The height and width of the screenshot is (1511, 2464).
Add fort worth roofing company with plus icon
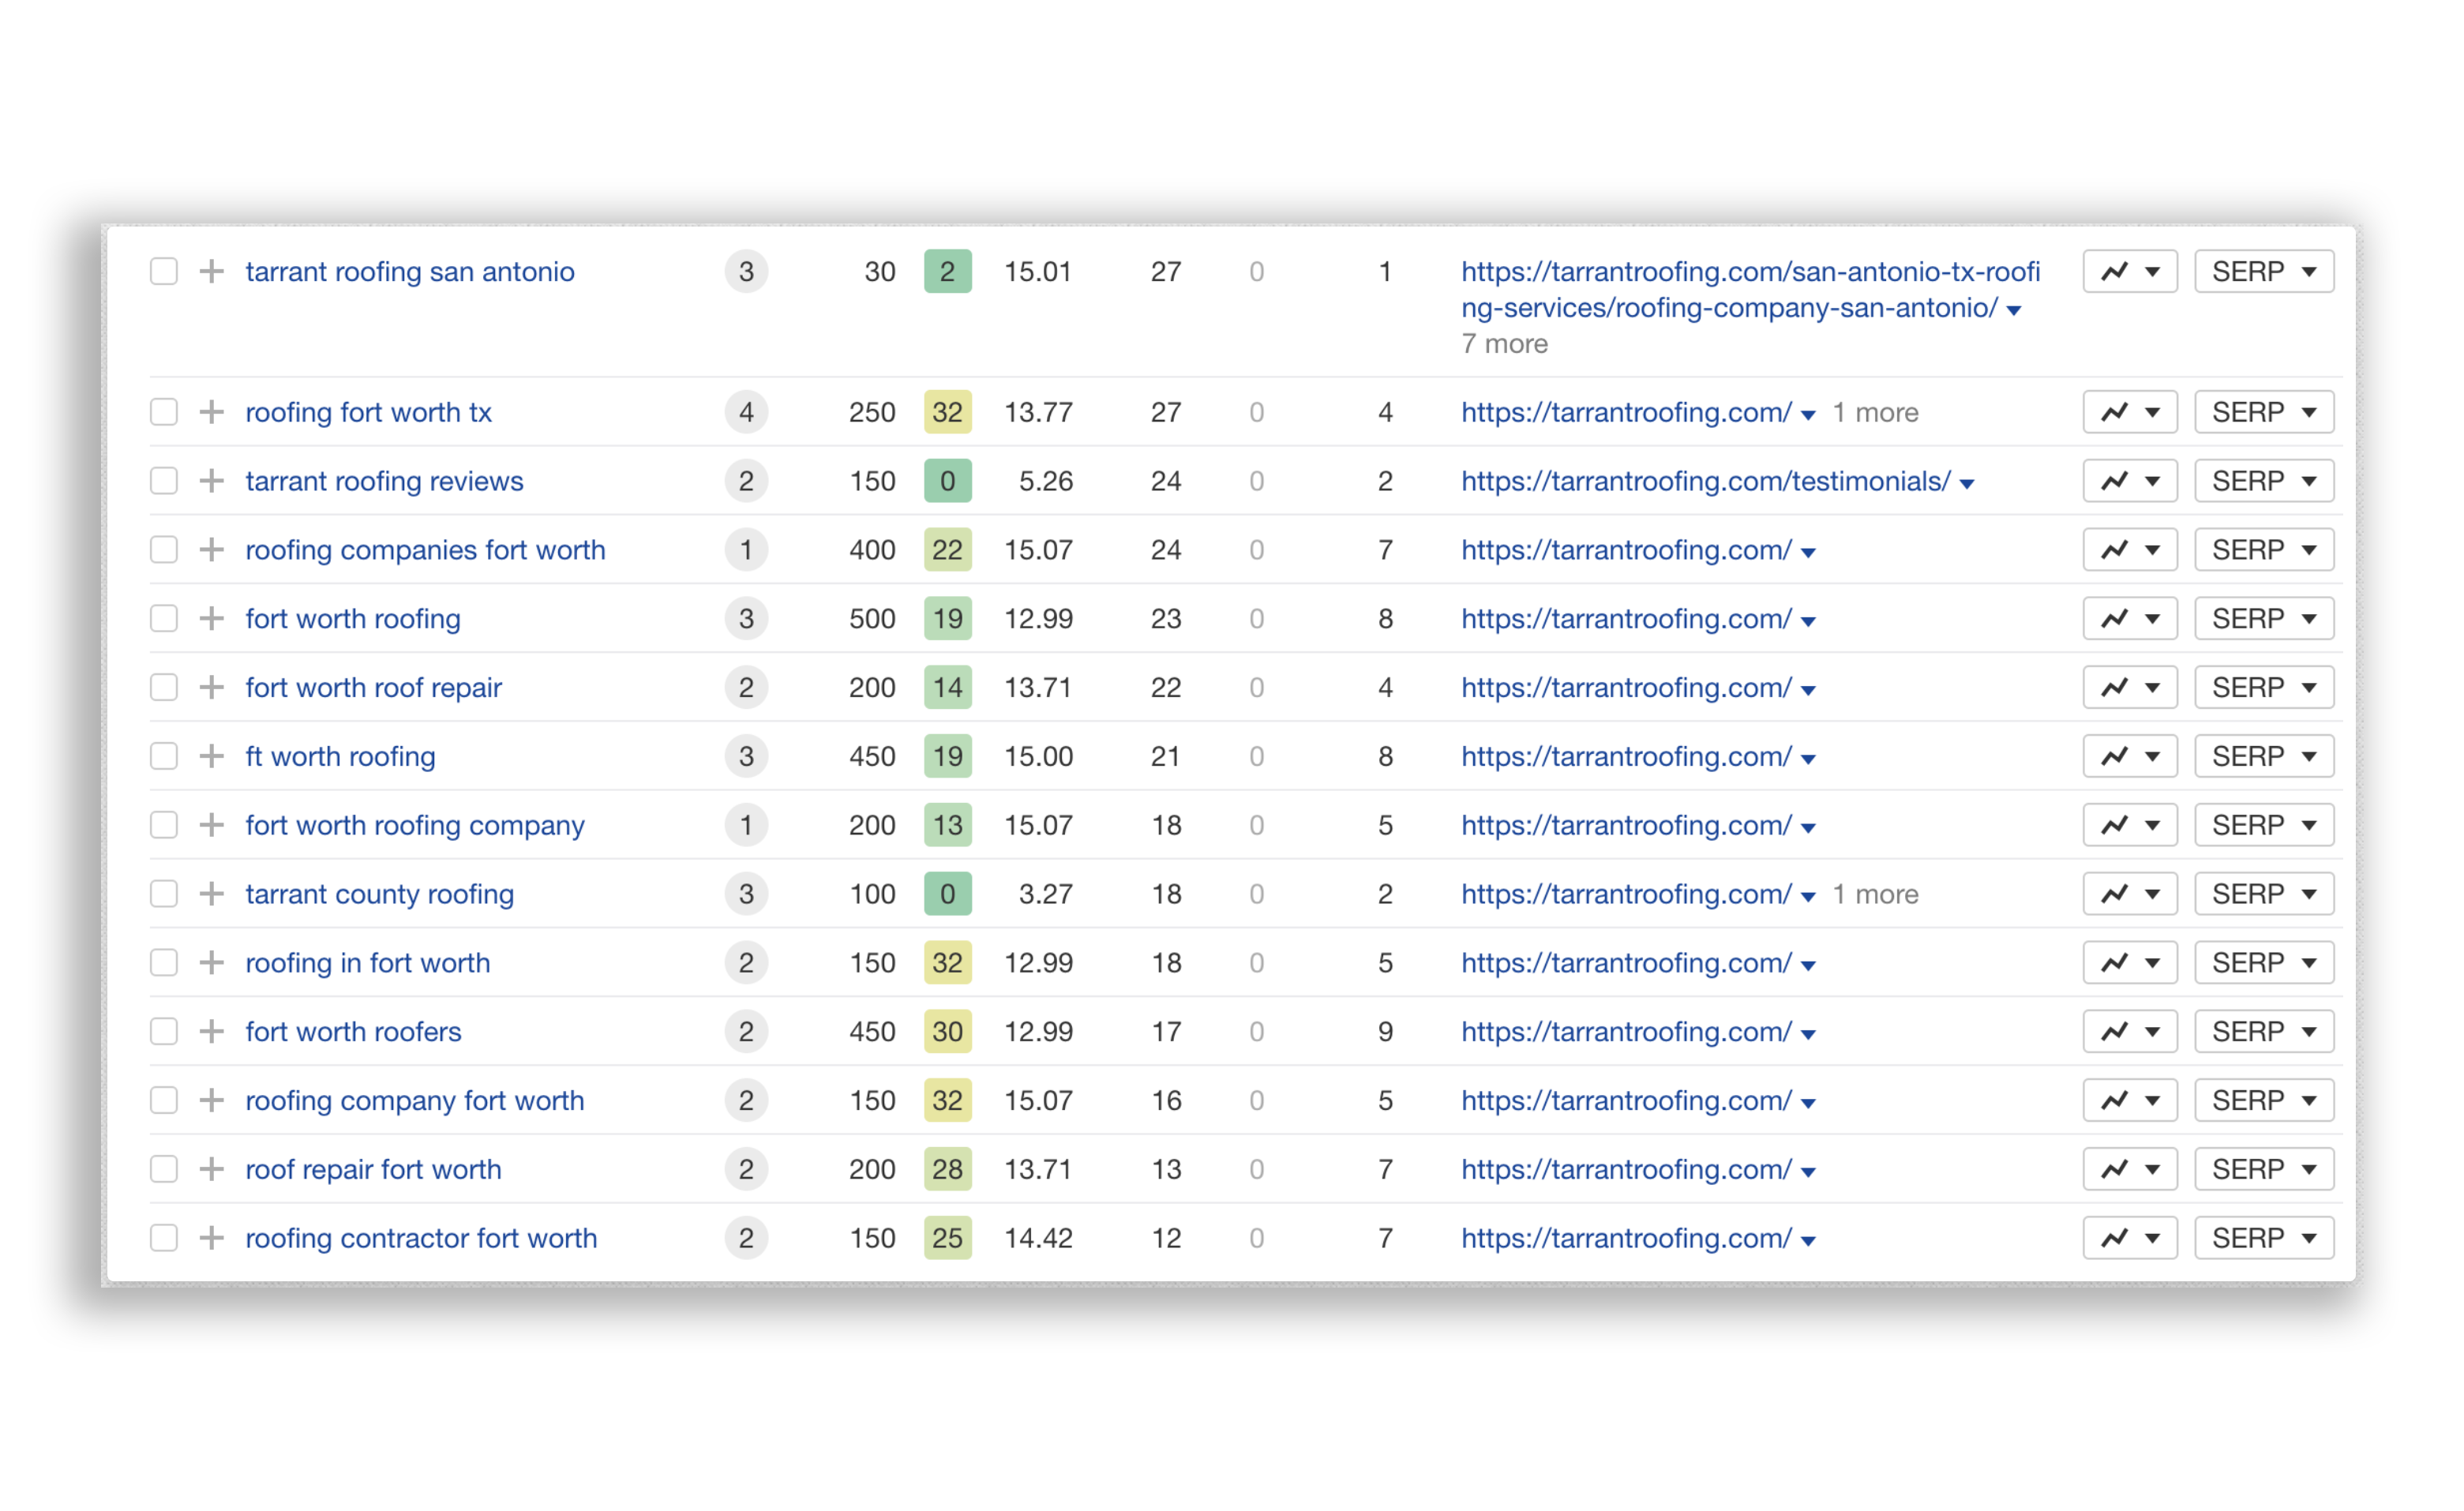[211, 825]
